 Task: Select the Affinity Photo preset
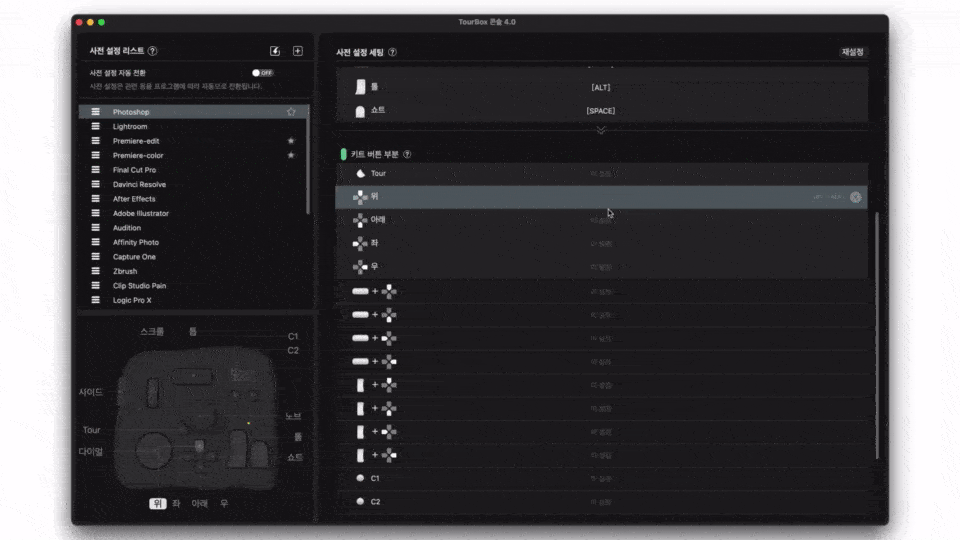[x=193, y=242]
